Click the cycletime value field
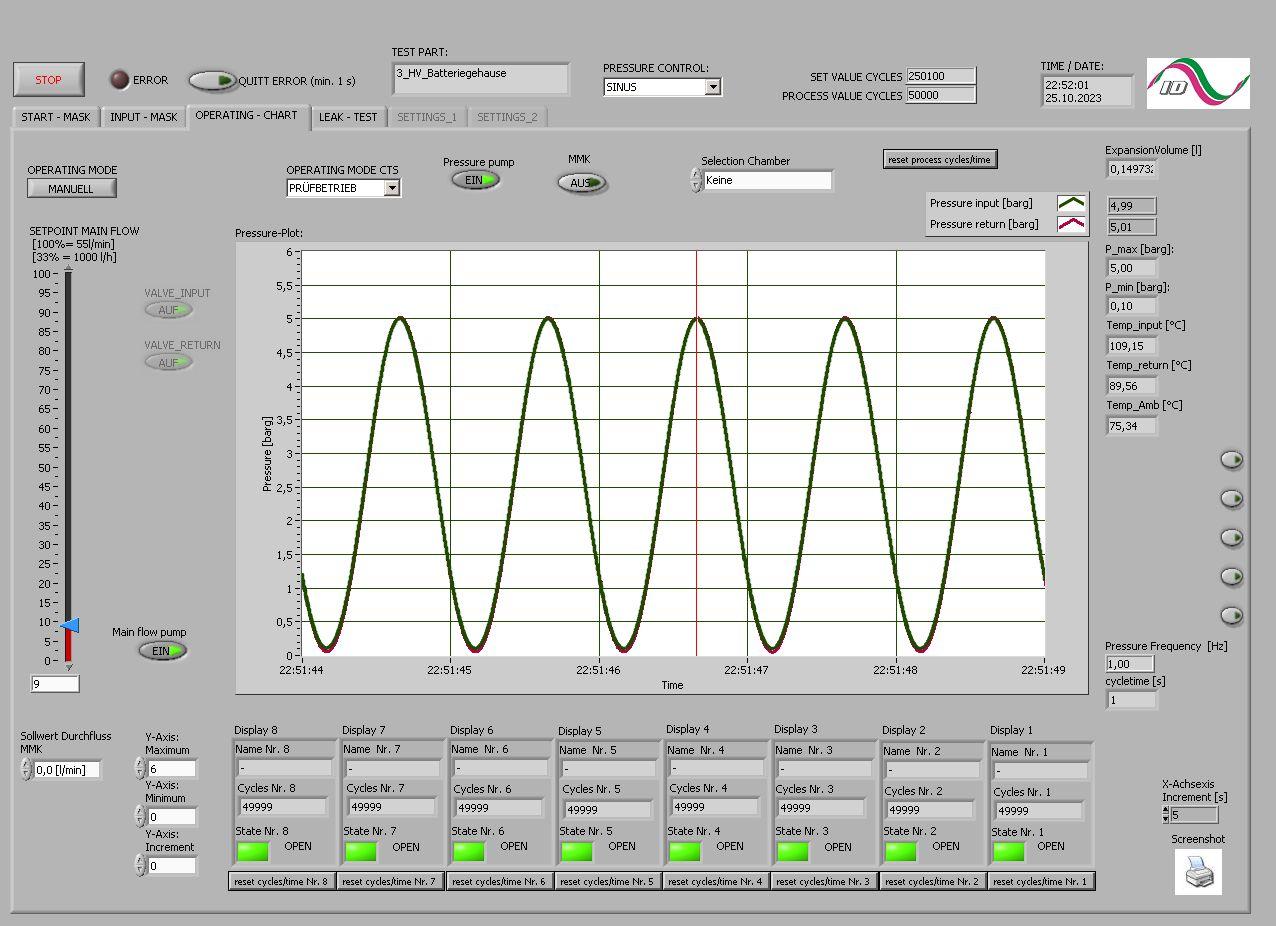The image size is (1276, 926). coord(1130,700)
